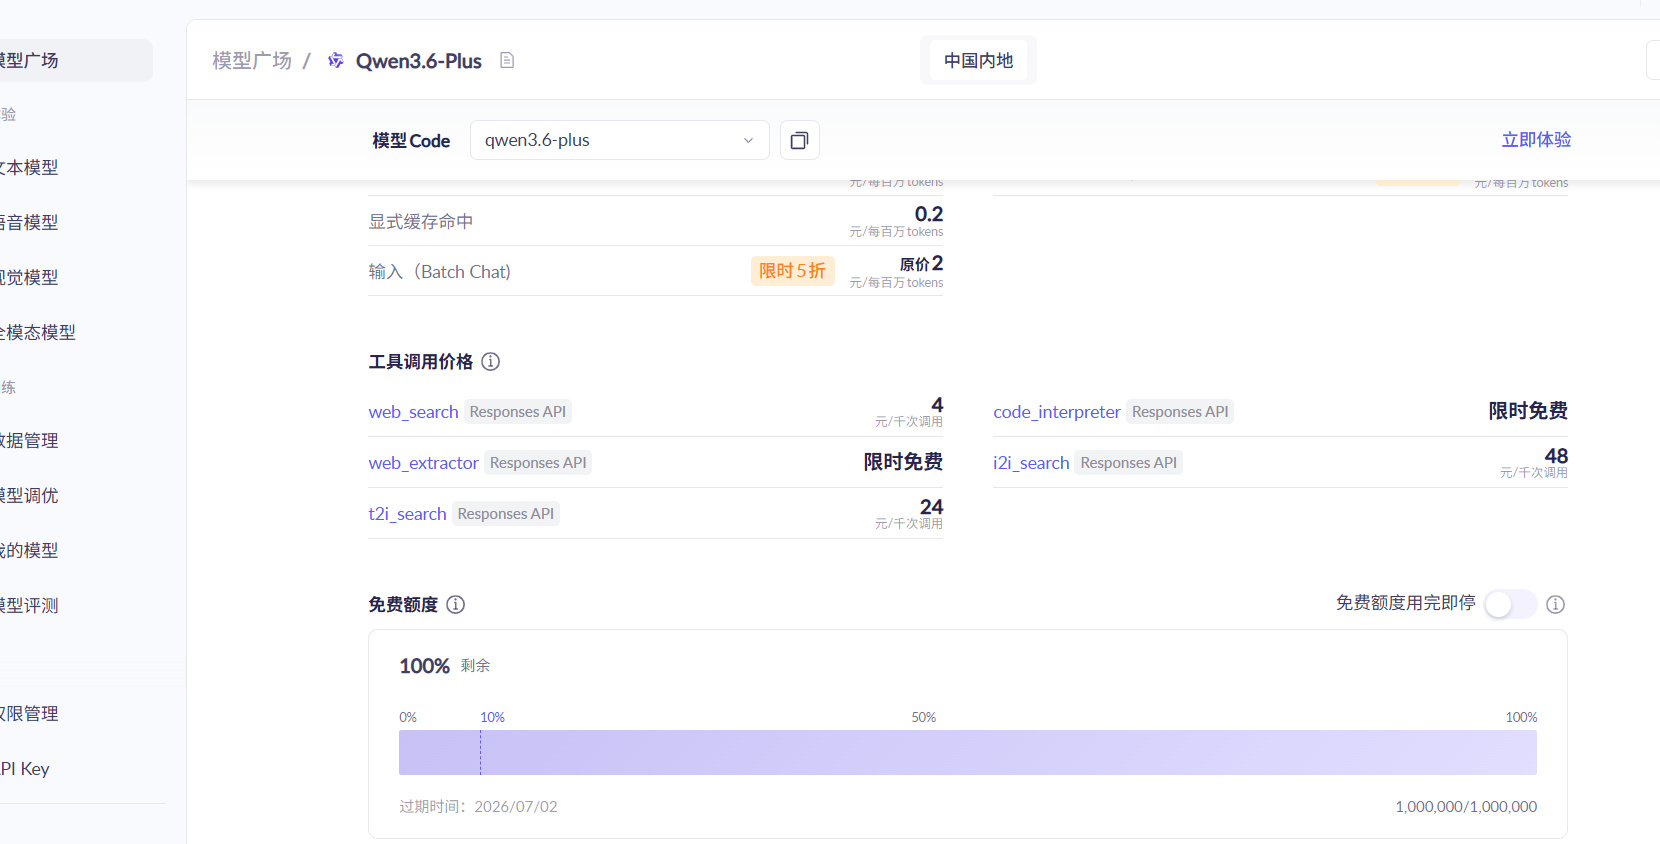
Task: Open 模型评测 in the sidebar
Action: point(30,606)
